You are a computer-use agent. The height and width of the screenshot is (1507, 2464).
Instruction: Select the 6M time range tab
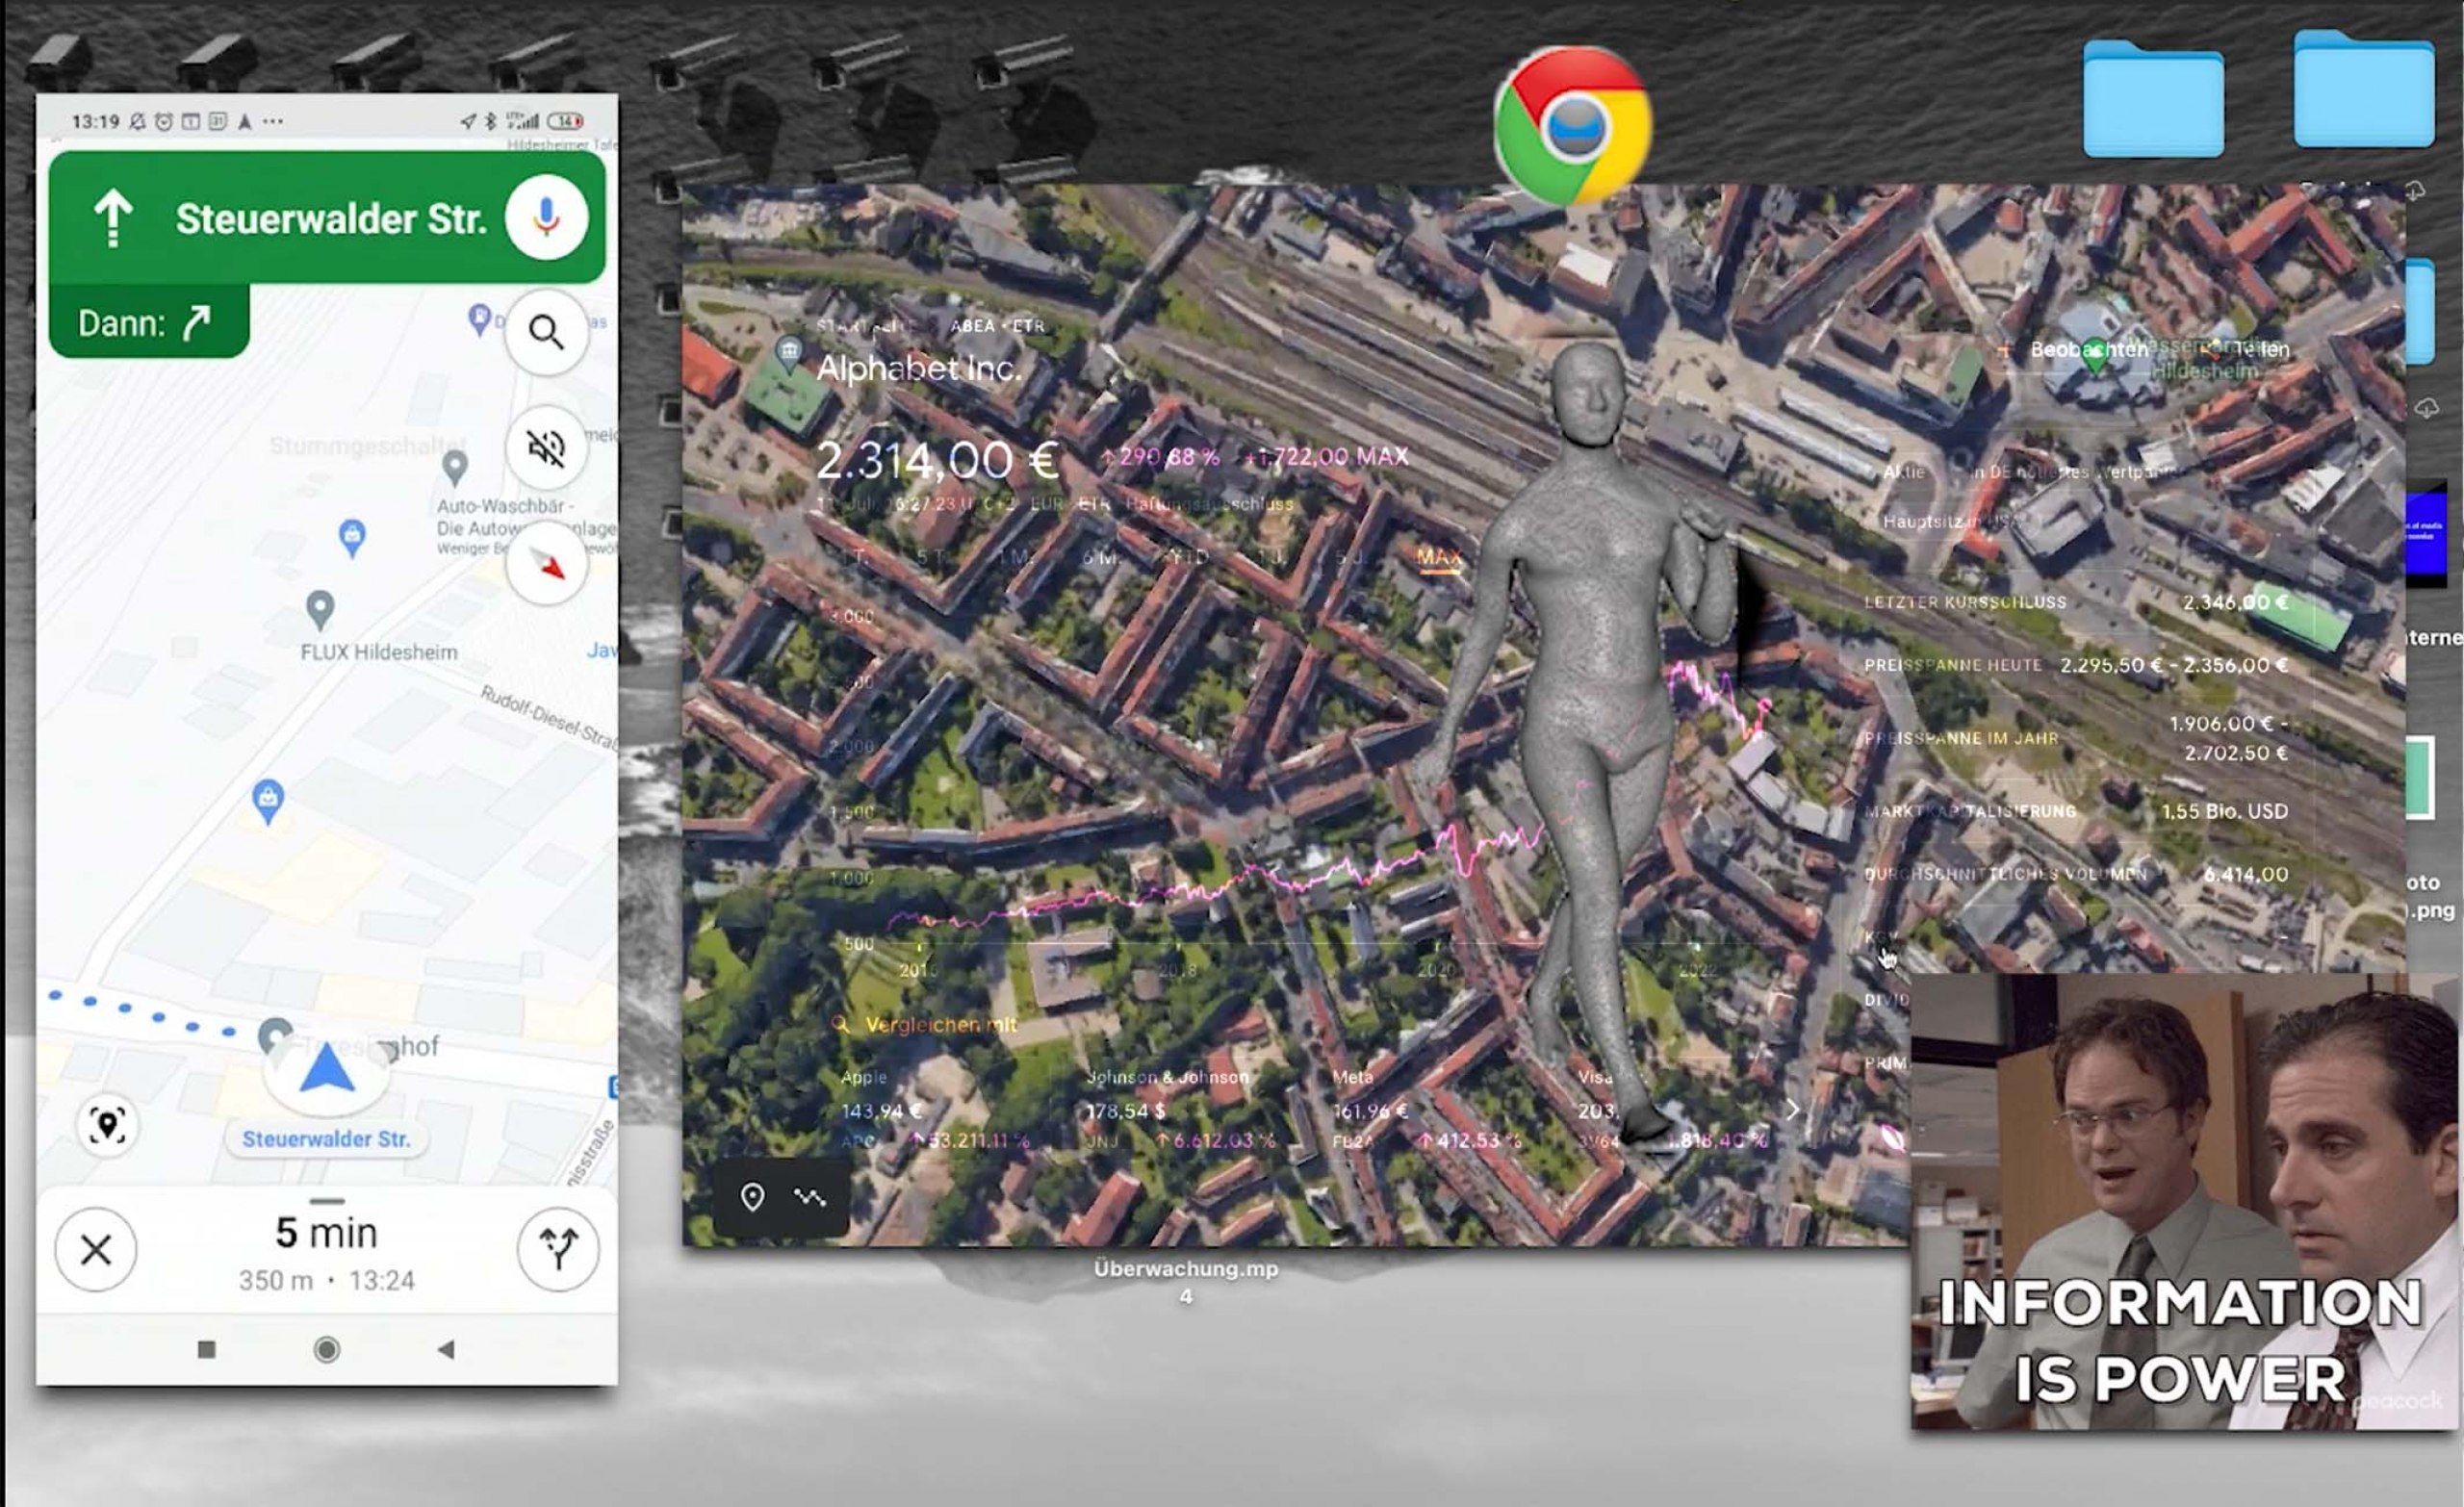coord(1101,556)
